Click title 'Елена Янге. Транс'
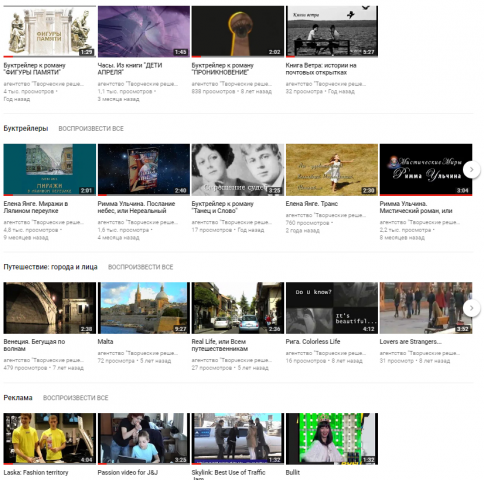Screen dimensions: 484x480 pyautogui.click(x=312, y=204)
